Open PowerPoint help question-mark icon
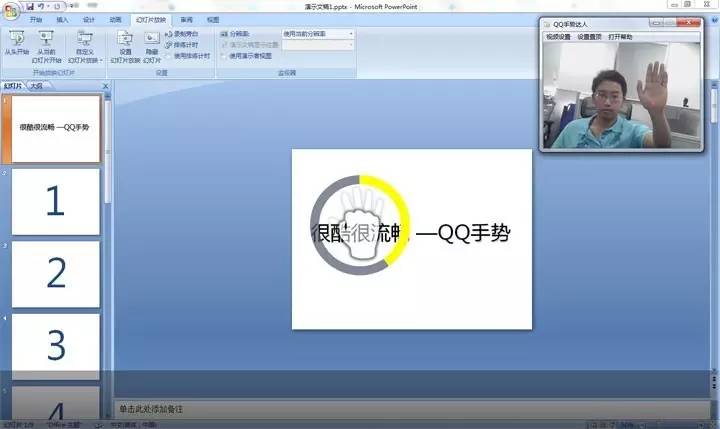This screenshot has width=720, height=429. coord(714,19)
